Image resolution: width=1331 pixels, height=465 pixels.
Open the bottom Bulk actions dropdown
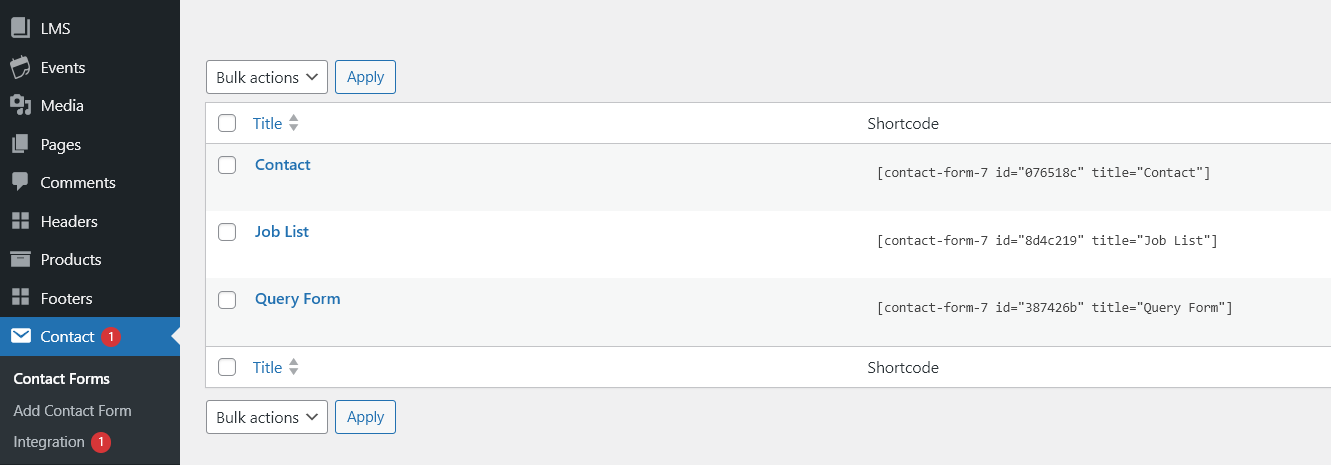267,417
